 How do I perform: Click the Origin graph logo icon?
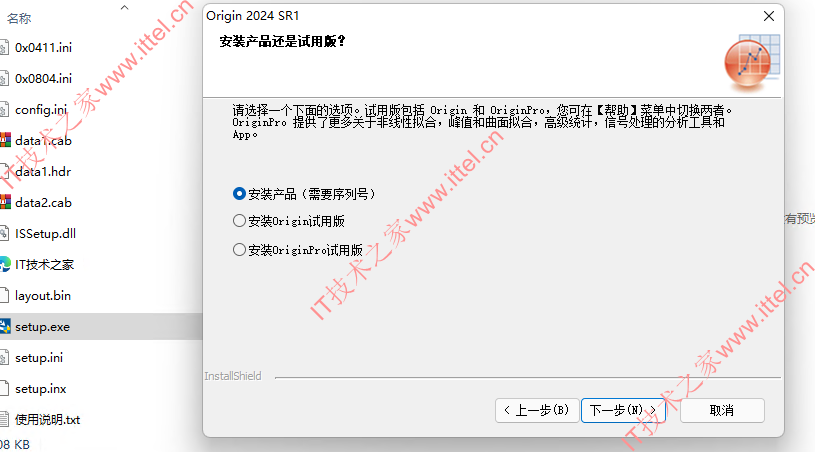click(752, 62)
